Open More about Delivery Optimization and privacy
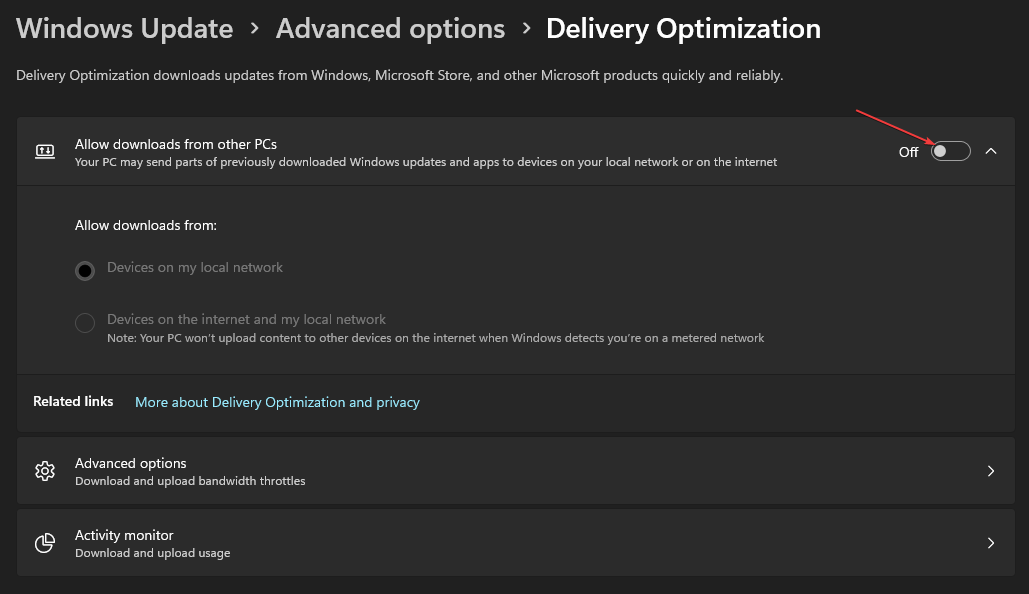1029x594 pixels. click(276, 401)
